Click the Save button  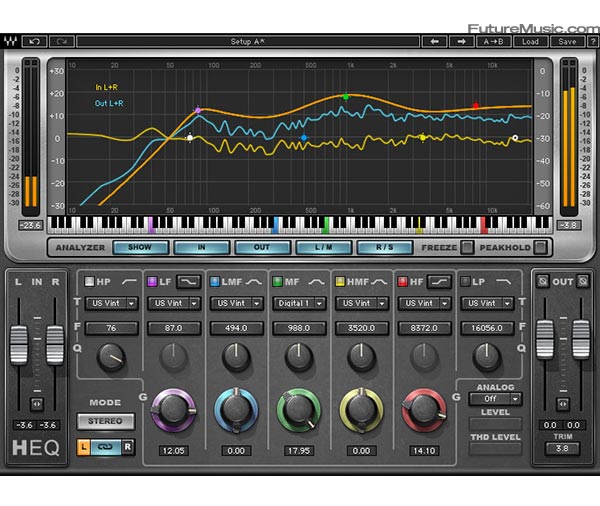(x=567, y=41)
